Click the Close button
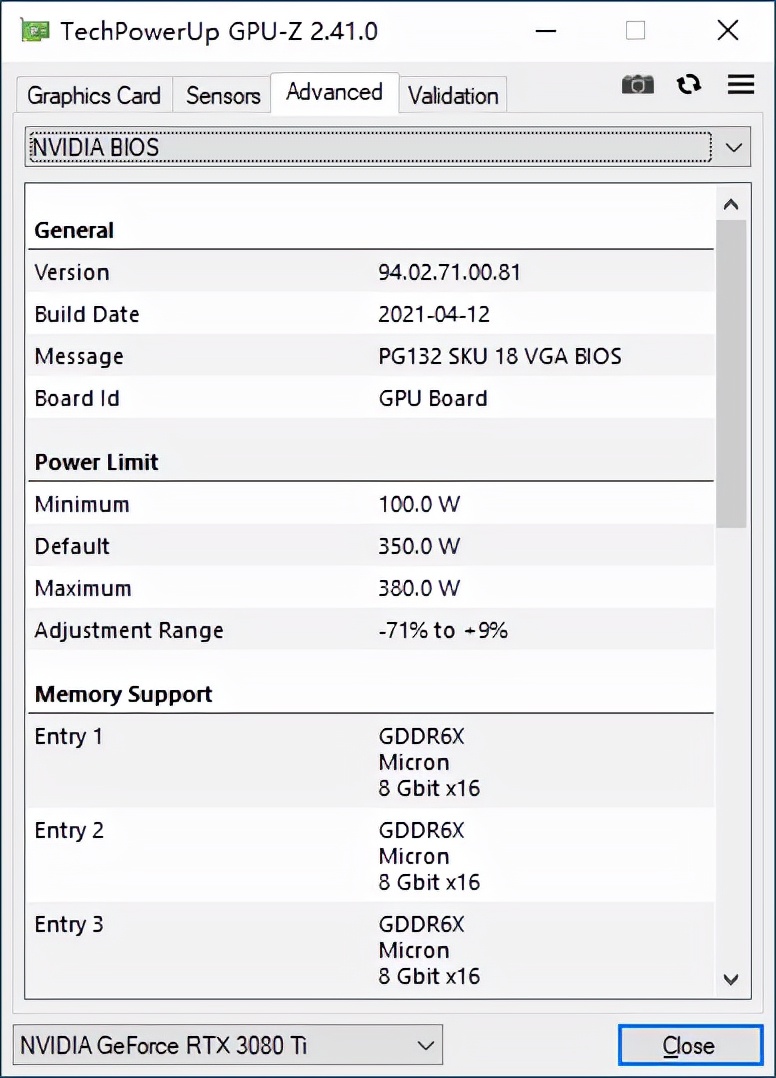Screen dimensions: 776x1078 690,1045
